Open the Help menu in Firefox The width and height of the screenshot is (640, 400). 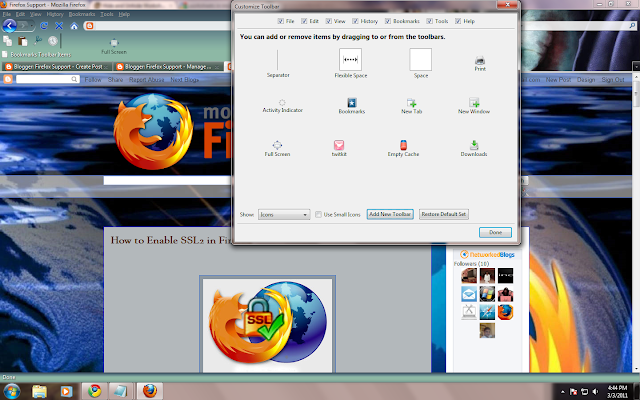click(124, 14)
